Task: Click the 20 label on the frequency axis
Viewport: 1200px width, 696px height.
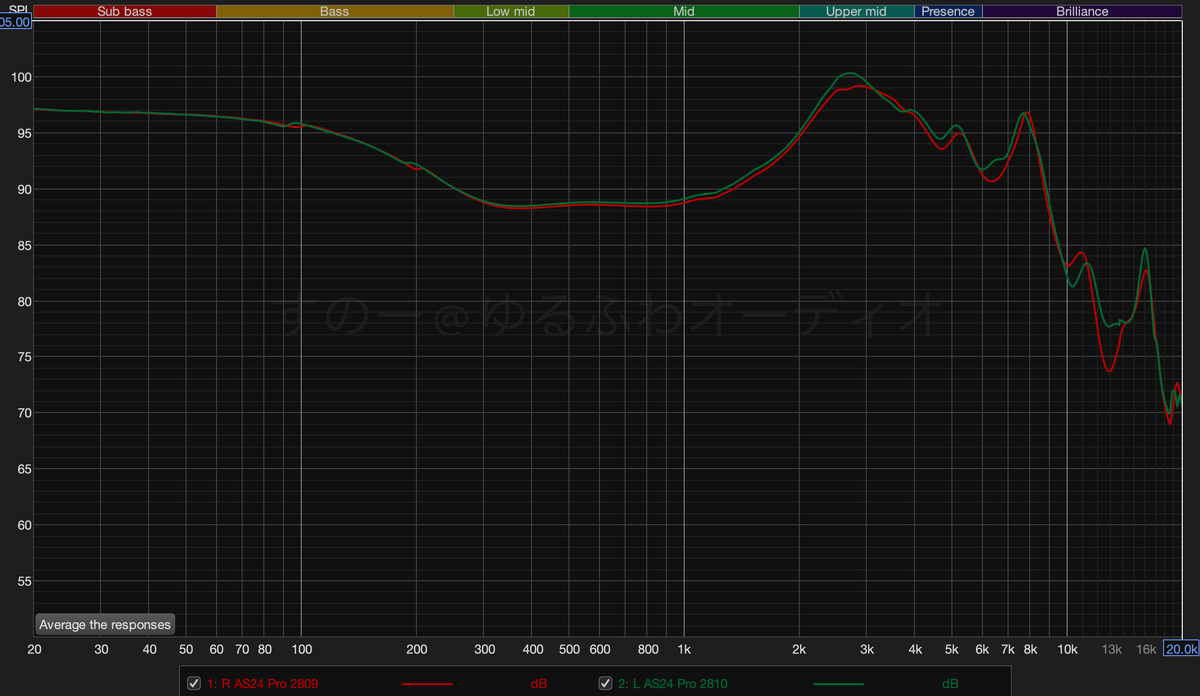Action: click(x=34, y=649)
